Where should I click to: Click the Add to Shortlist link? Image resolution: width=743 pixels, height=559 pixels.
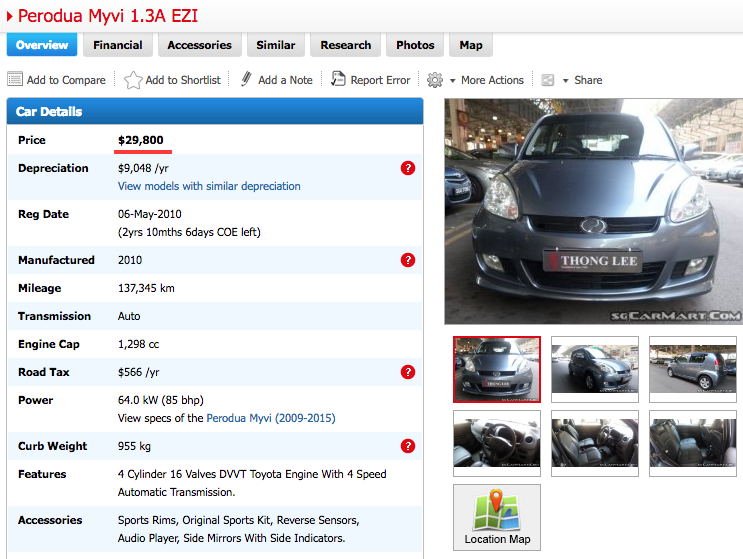pyautogui.click(x=183, y=80)
